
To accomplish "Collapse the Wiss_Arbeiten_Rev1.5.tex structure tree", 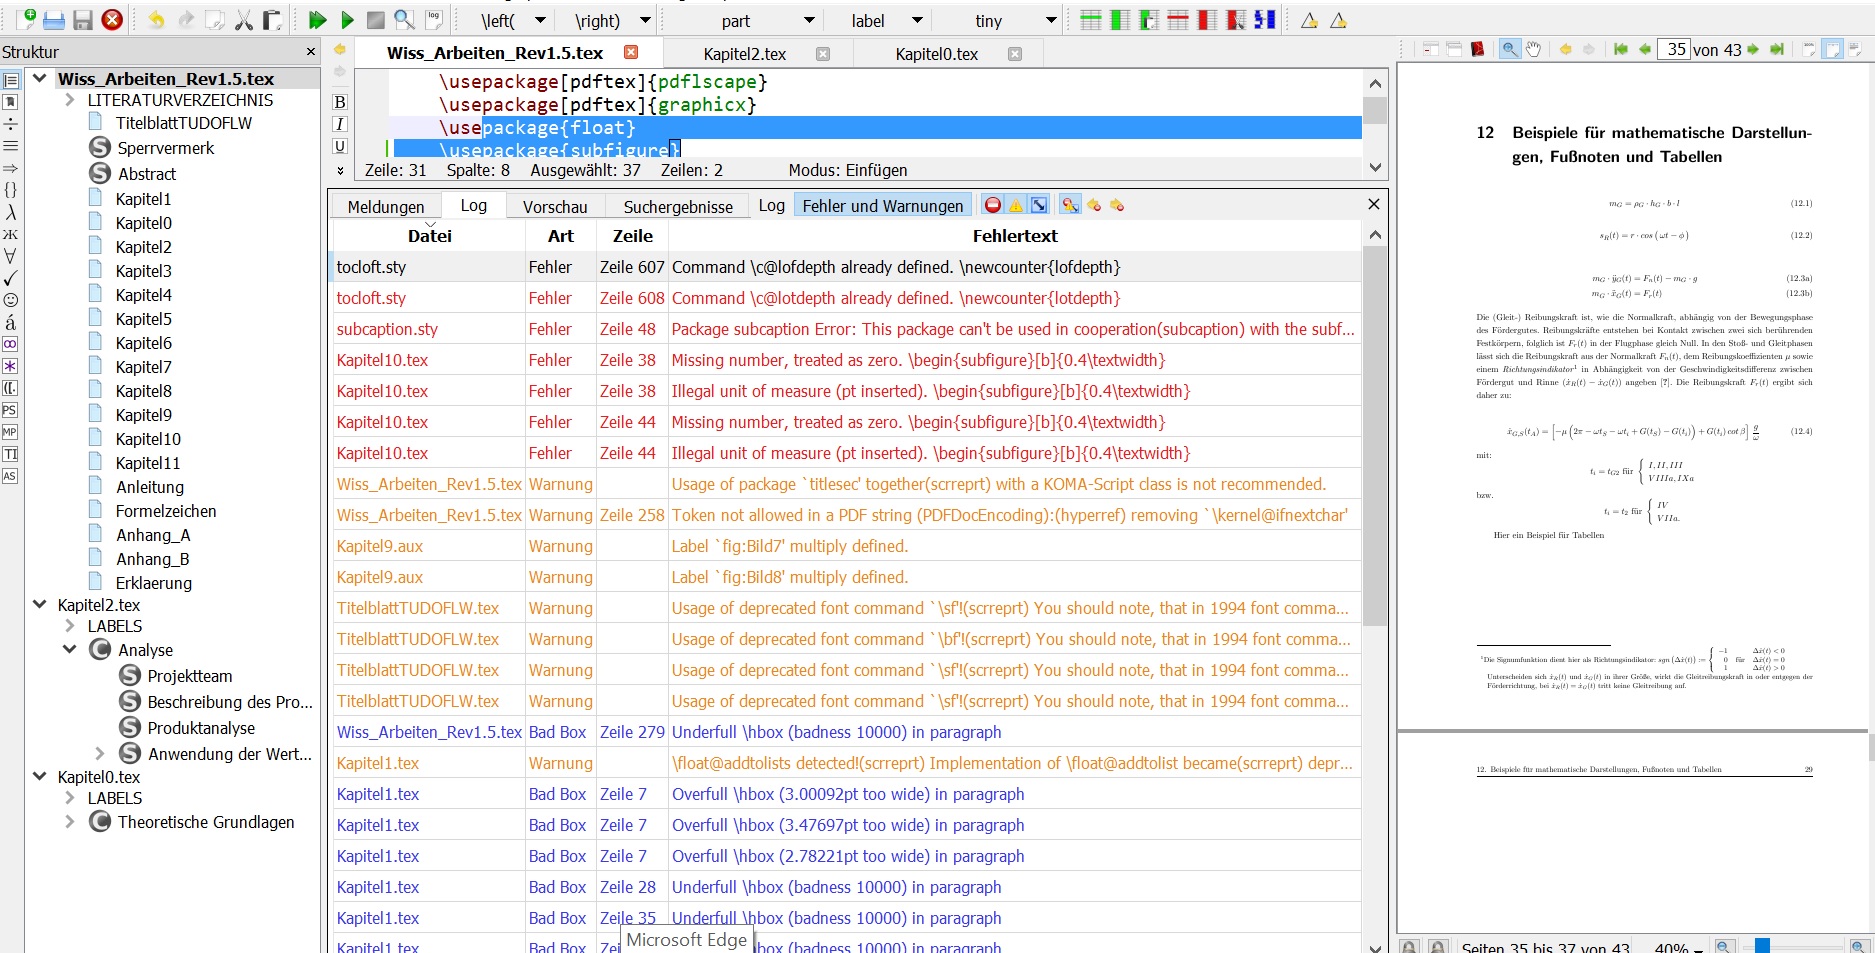I will (x=39, y=78).
